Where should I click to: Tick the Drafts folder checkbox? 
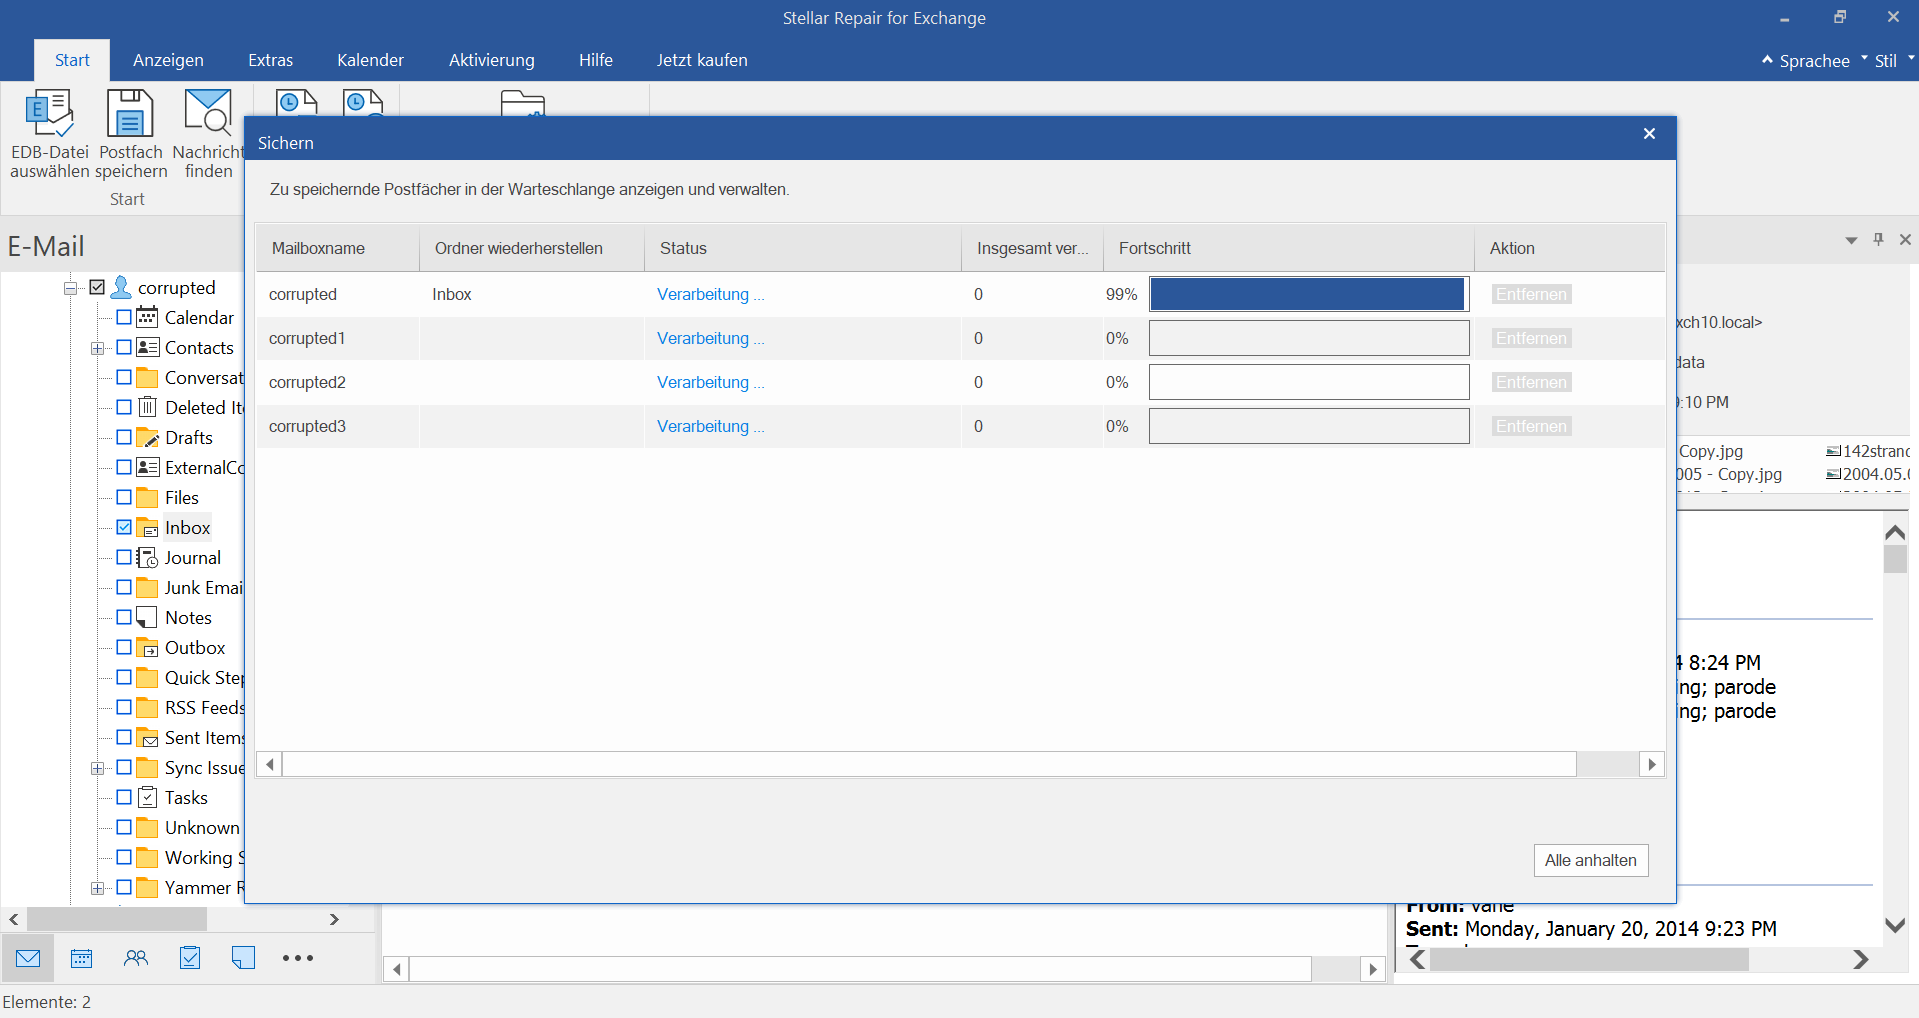point(124,437)
